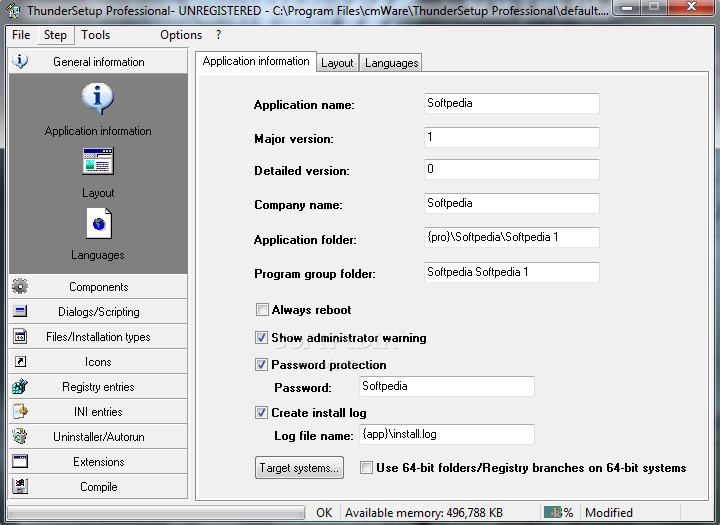
Task: Enable the Always reboot checkbox
Action: [x=262, y=310]
